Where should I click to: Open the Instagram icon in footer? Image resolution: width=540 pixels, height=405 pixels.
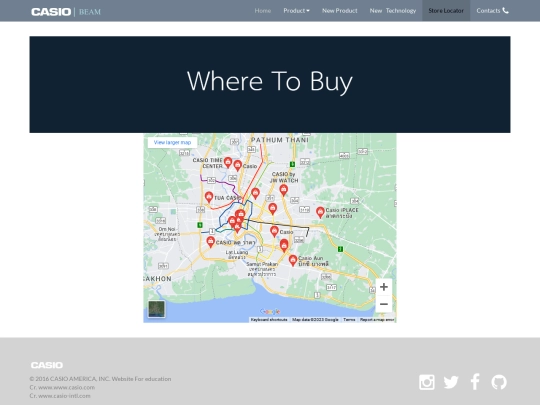[427, 382]
